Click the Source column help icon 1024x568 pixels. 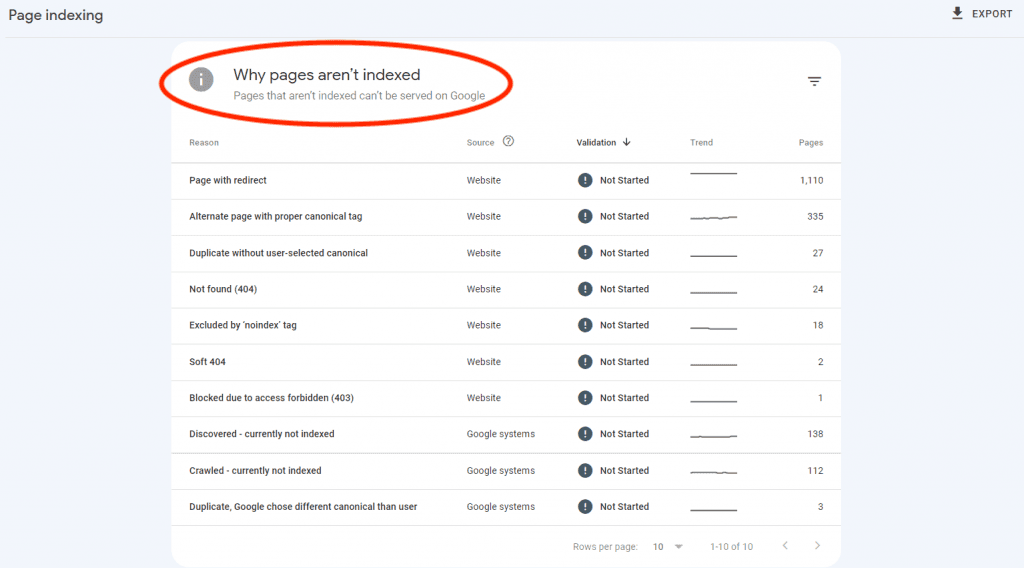pos(508,142)
